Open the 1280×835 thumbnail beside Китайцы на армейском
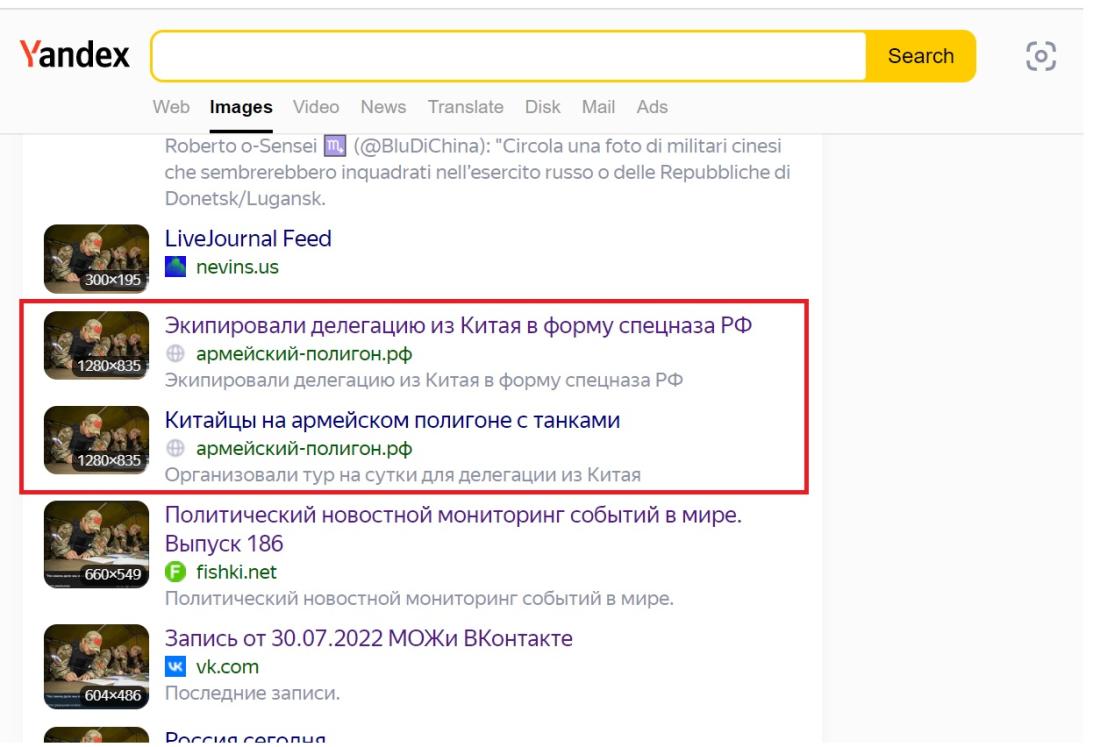 pos(96,440)
